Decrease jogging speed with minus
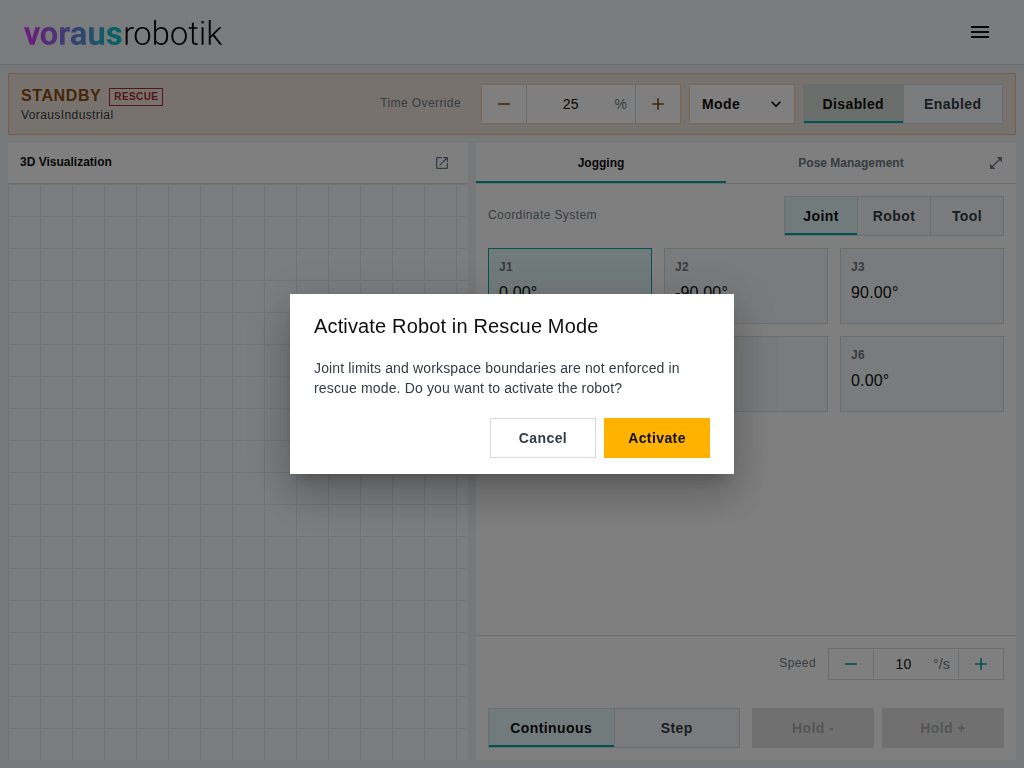This screenshot has height=768, width=1024. click(x=850, y=664)
